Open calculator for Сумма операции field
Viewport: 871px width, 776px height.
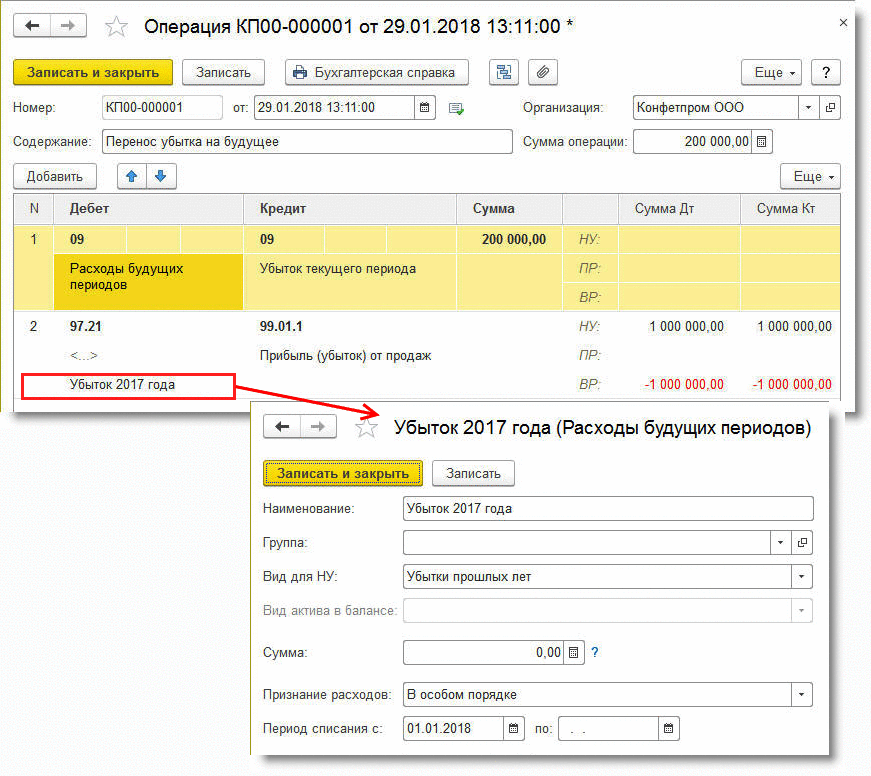762,142
